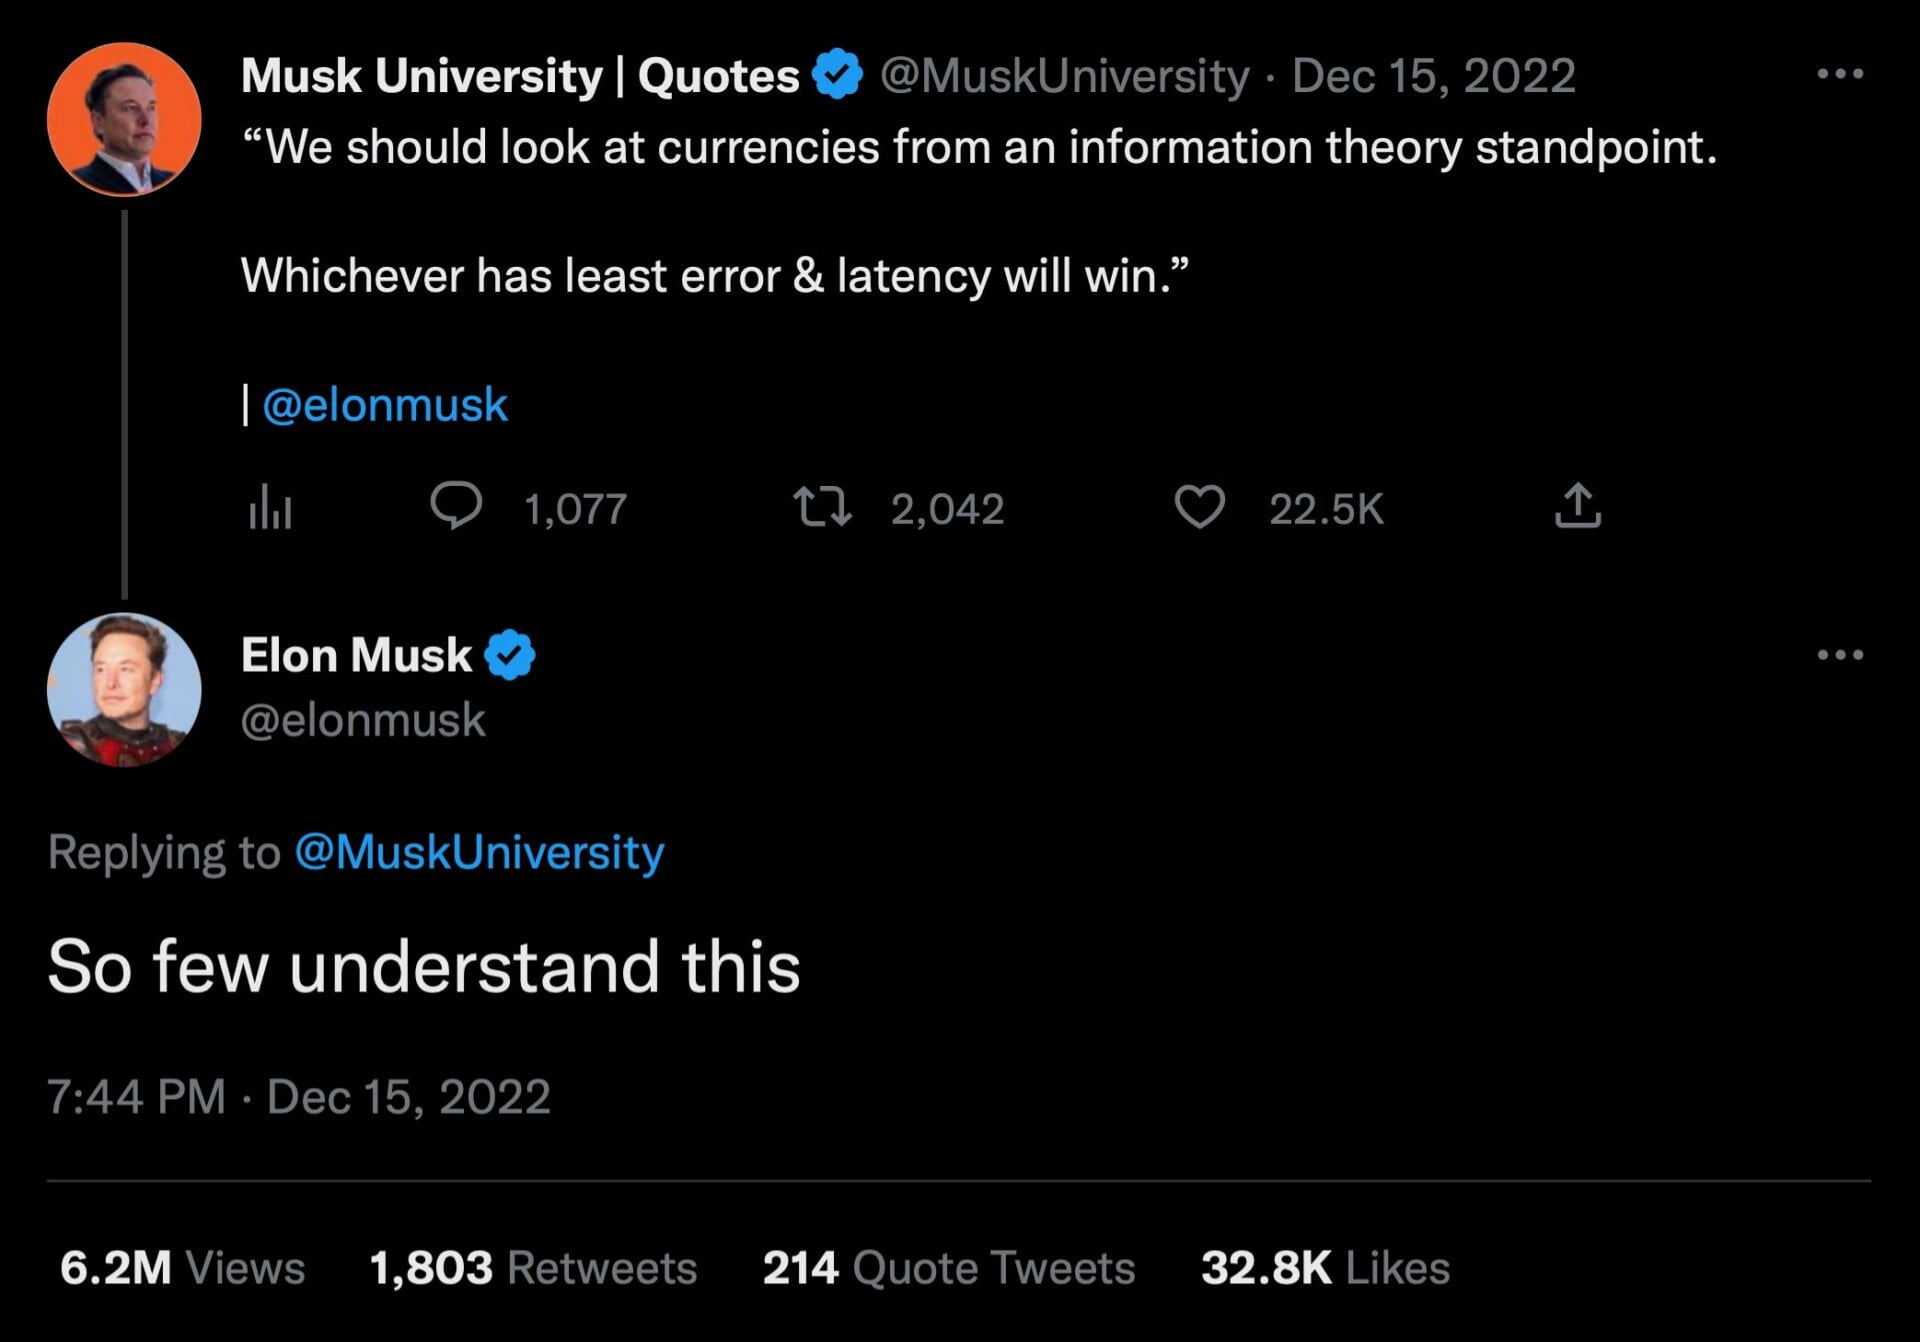Click the Elon Musk display name
The height and width of the screenshot is (1342, 1920).
click(356, 656)
